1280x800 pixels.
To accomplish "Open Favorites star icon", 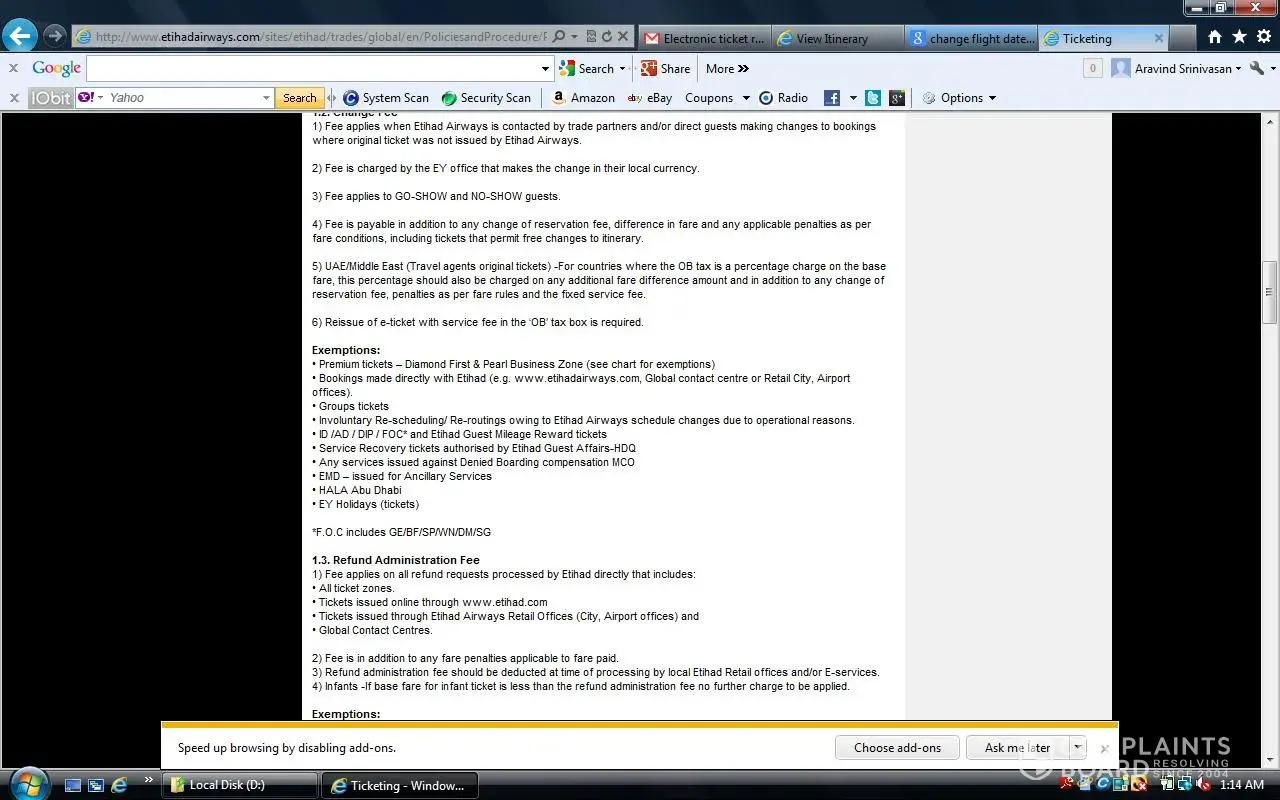I will (x=1239, y=37).
